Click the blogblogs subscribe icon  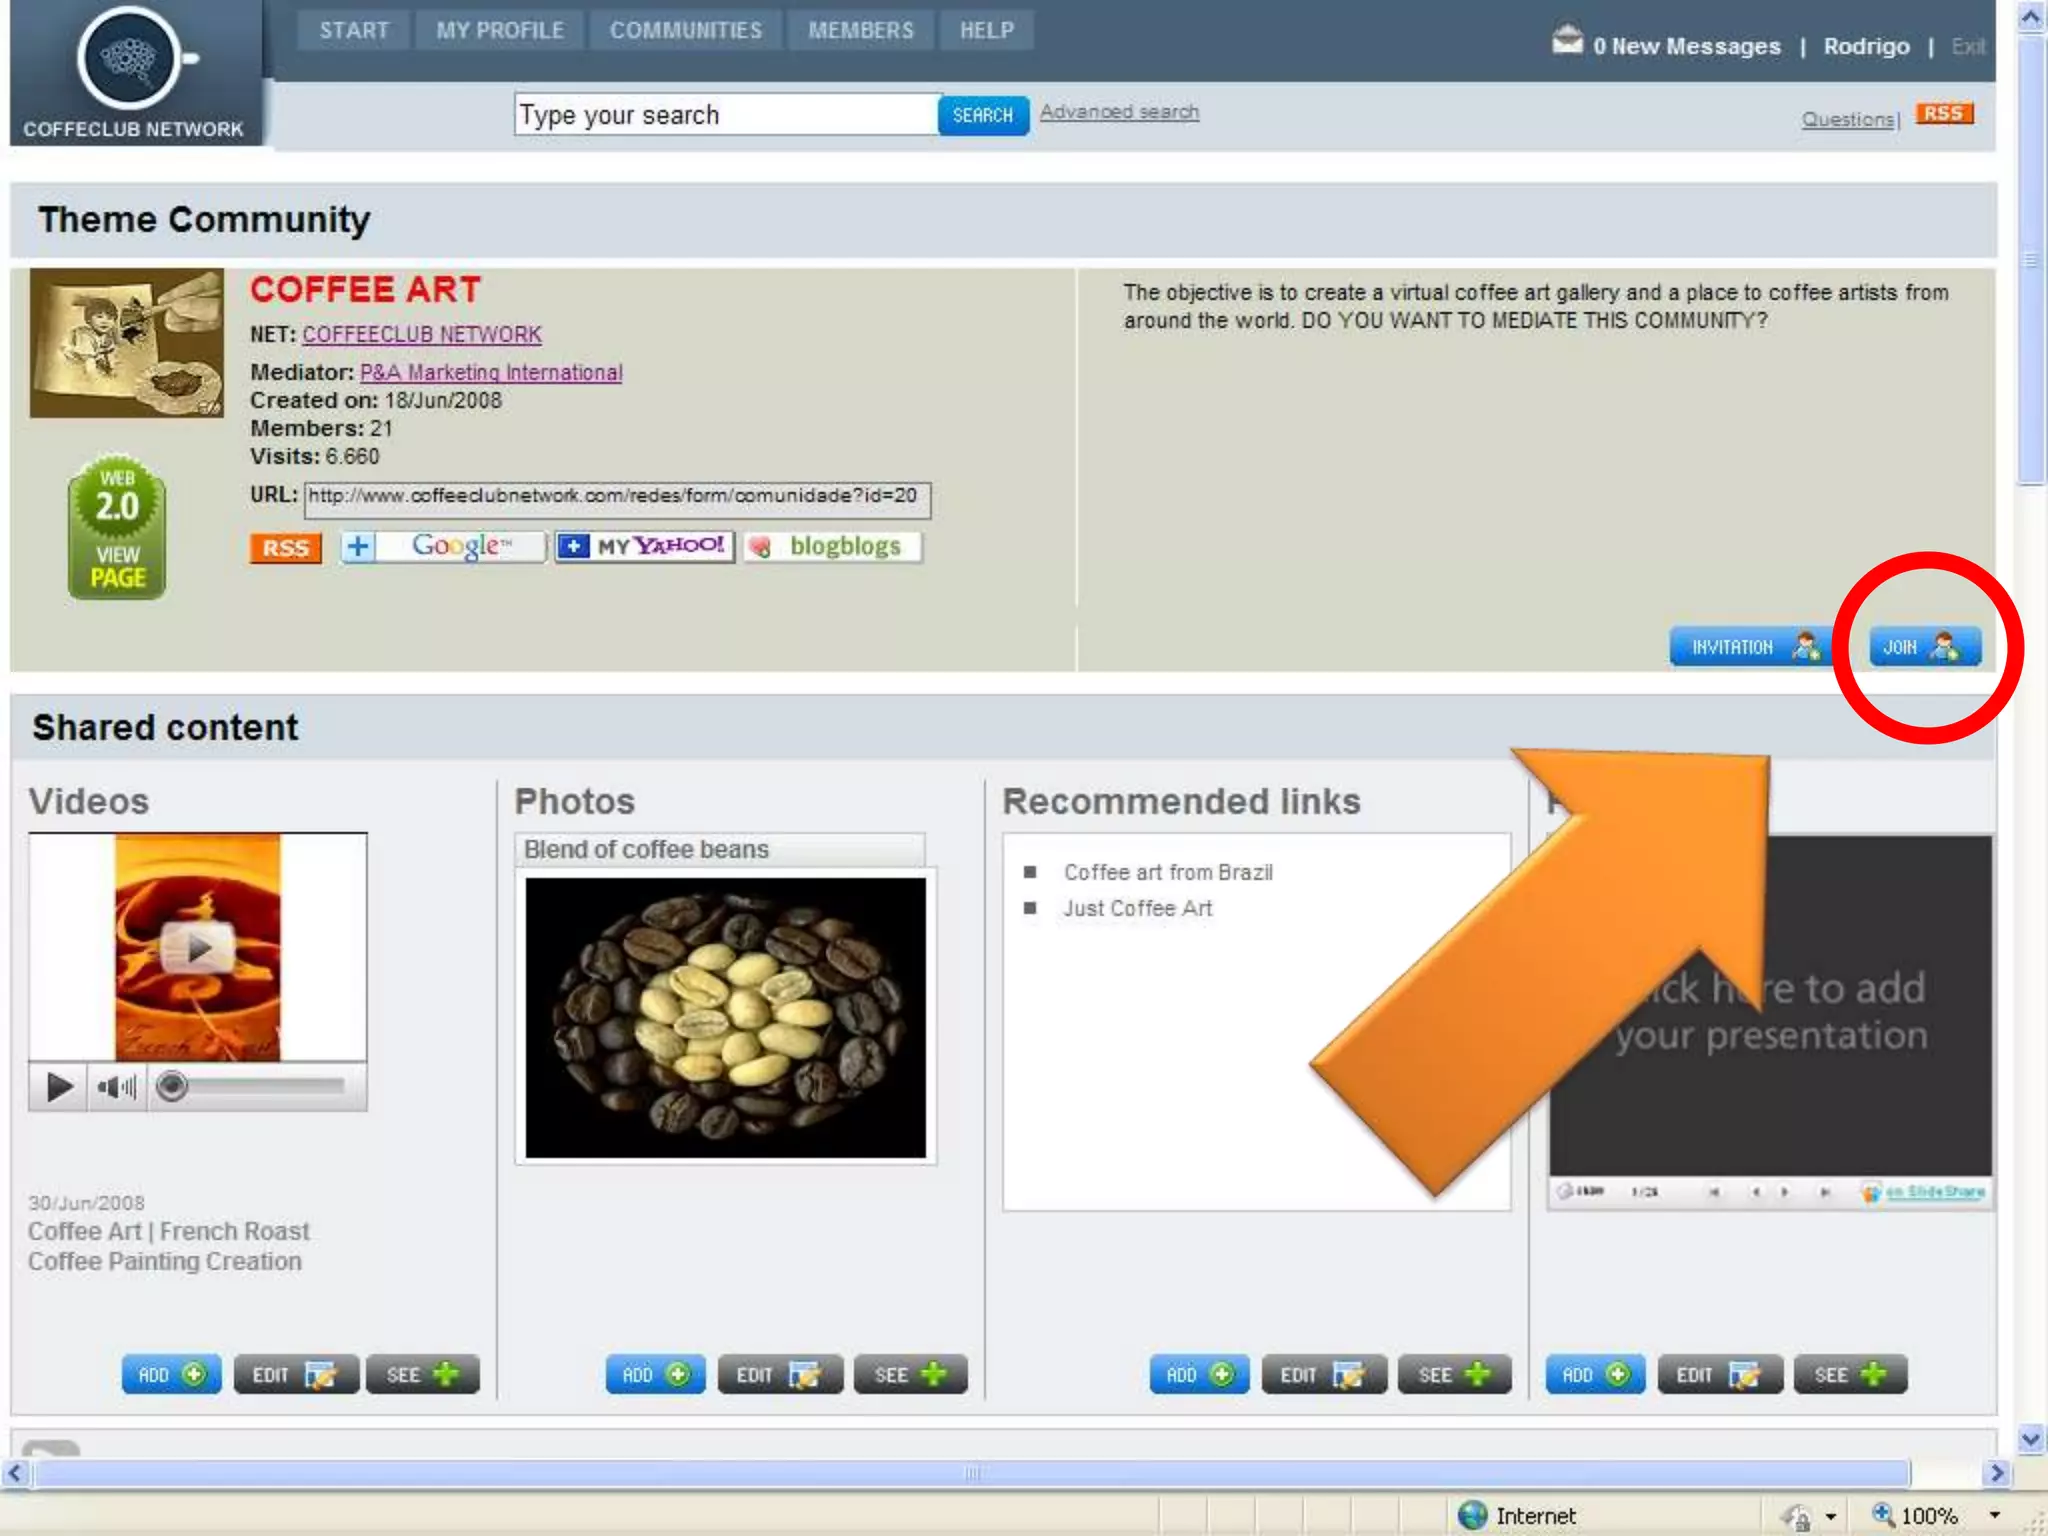(x=831, y=546)
